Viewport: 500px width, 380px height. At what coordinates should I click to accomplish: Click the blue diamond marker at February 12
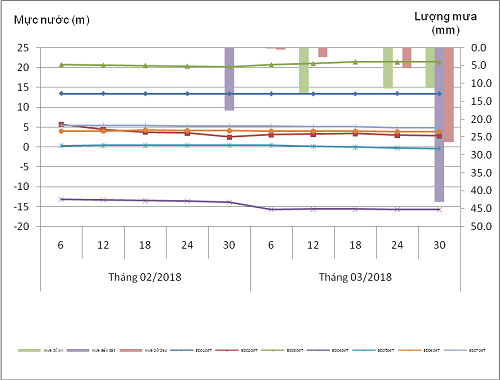pos(103,94)
